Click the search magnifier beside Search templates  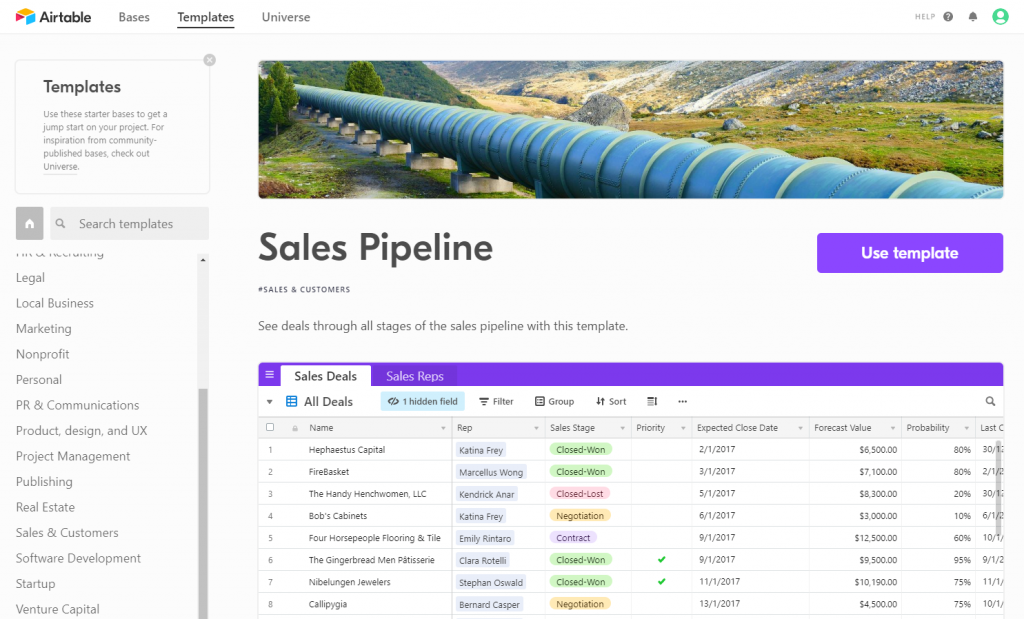[x=61, y=224]
